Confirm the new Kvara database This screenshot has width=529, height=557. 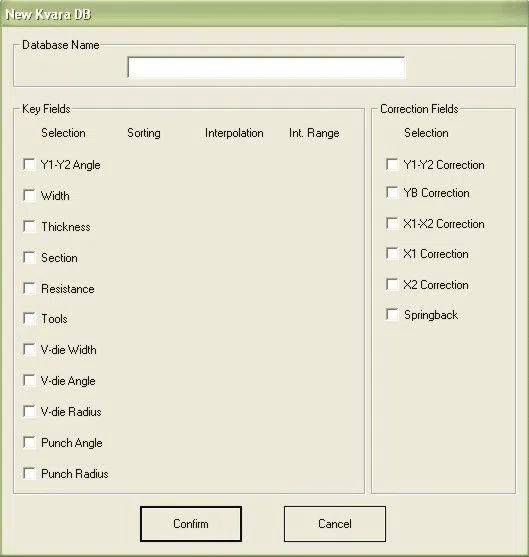click(x=191, y=524)
